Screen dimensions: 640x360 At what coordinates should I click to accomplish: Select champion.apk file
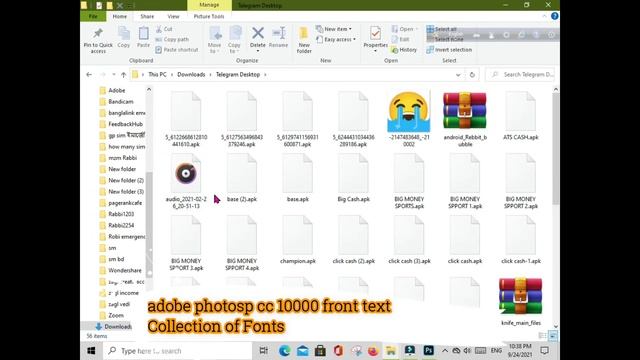298,239
